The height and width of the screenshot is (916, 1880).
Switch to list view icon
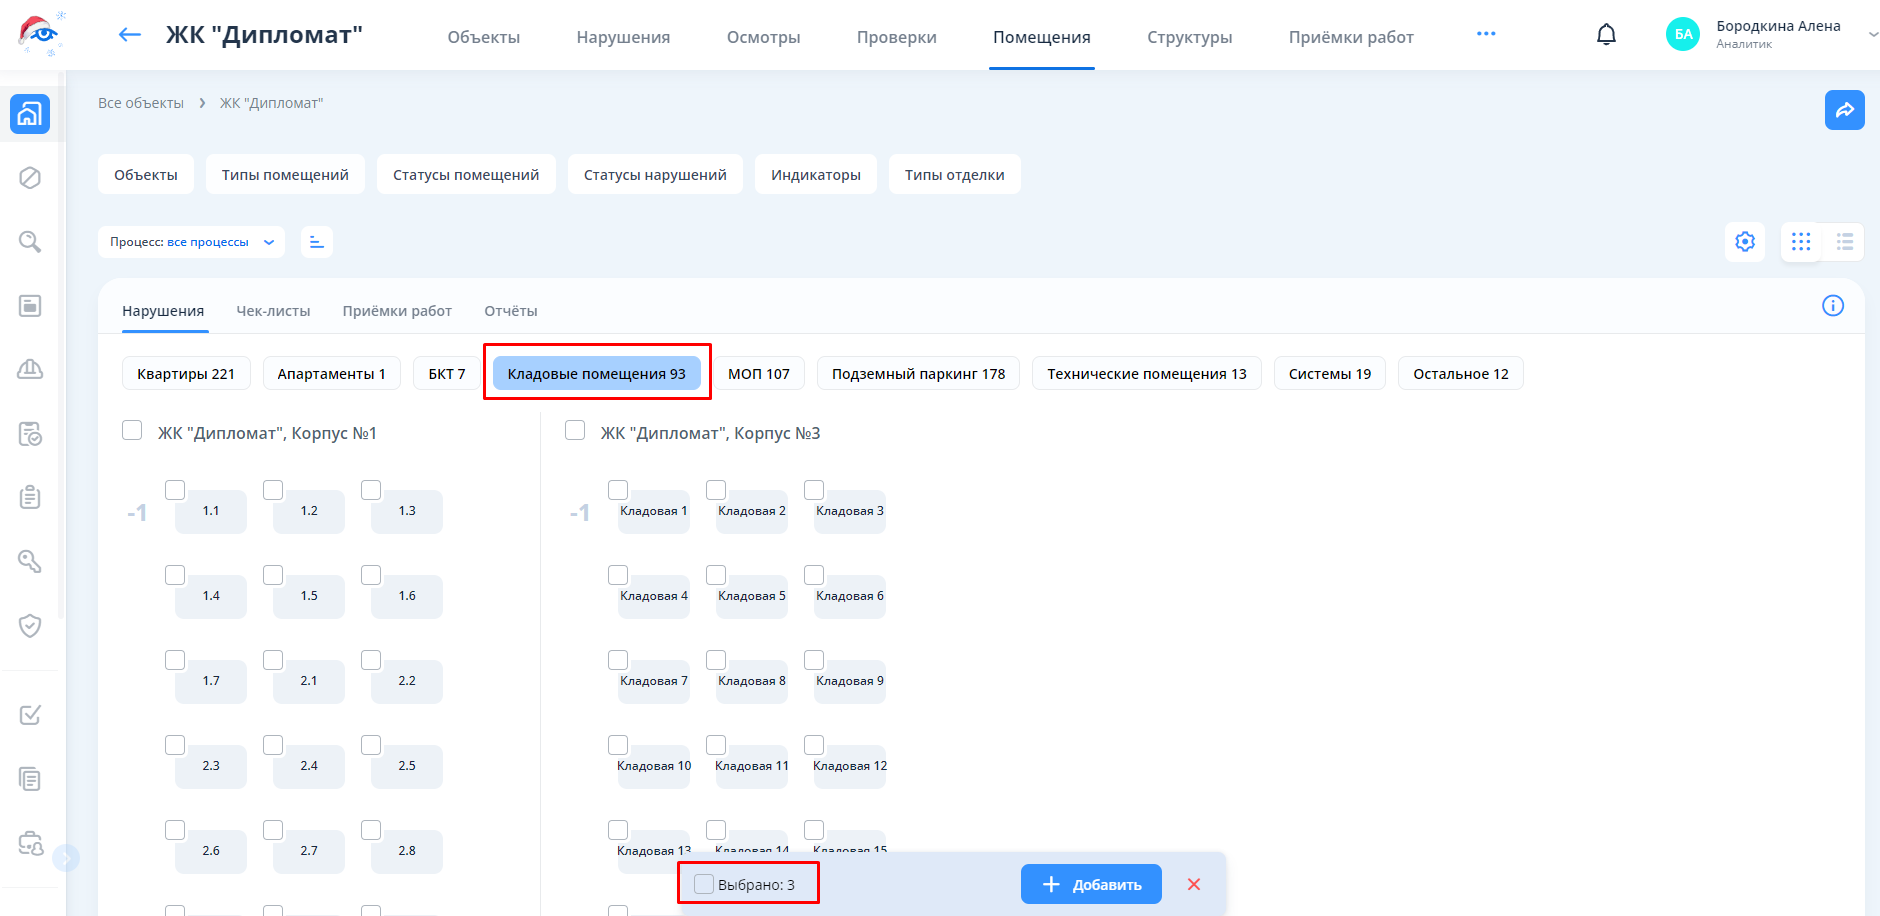tap(1844, 242)
